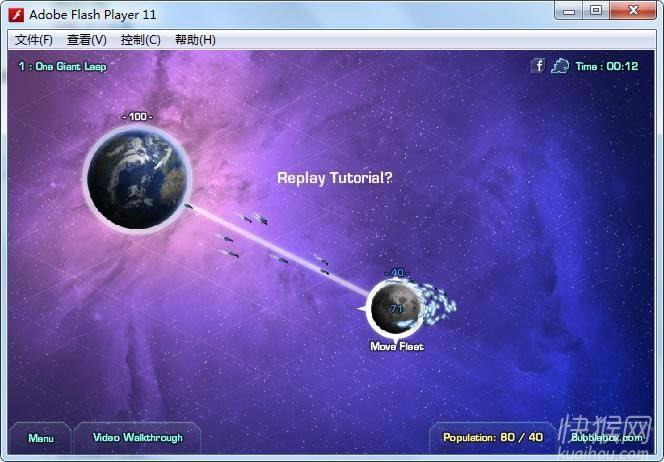Open the Video Walkthrough
This screenshot has height=462, width=664.
(x=138, y=438)
